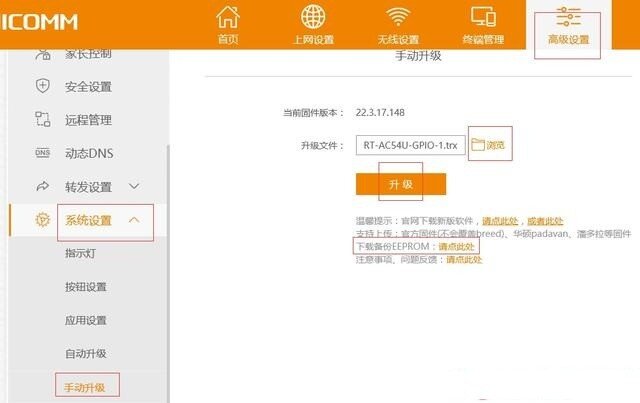The image size is (640, 403).
Task: Switch to the 上网设置 tab label
Action: pyautogui.click(x=313, y=40)
